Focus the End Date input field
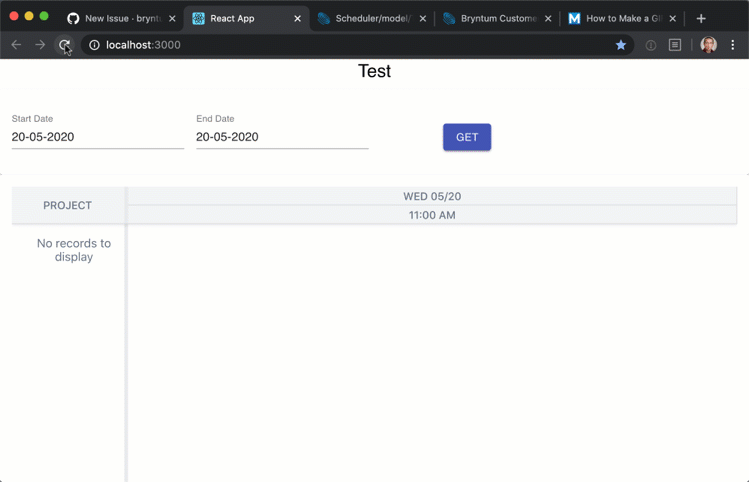This screenshot has height=482, width=749. 282,137
